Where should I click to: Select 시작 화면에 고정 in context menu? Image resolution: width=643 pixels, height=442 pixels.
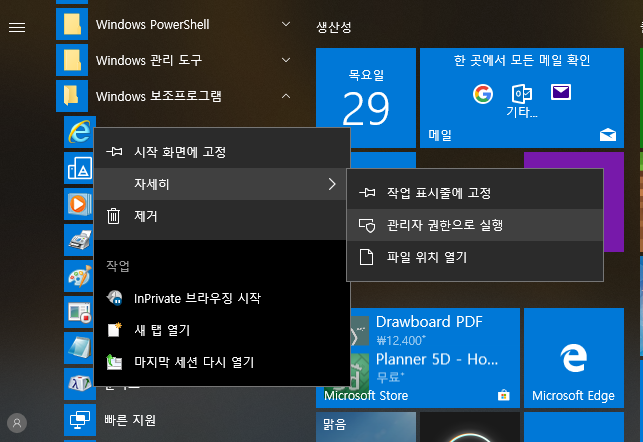click(x=222, y=152)
